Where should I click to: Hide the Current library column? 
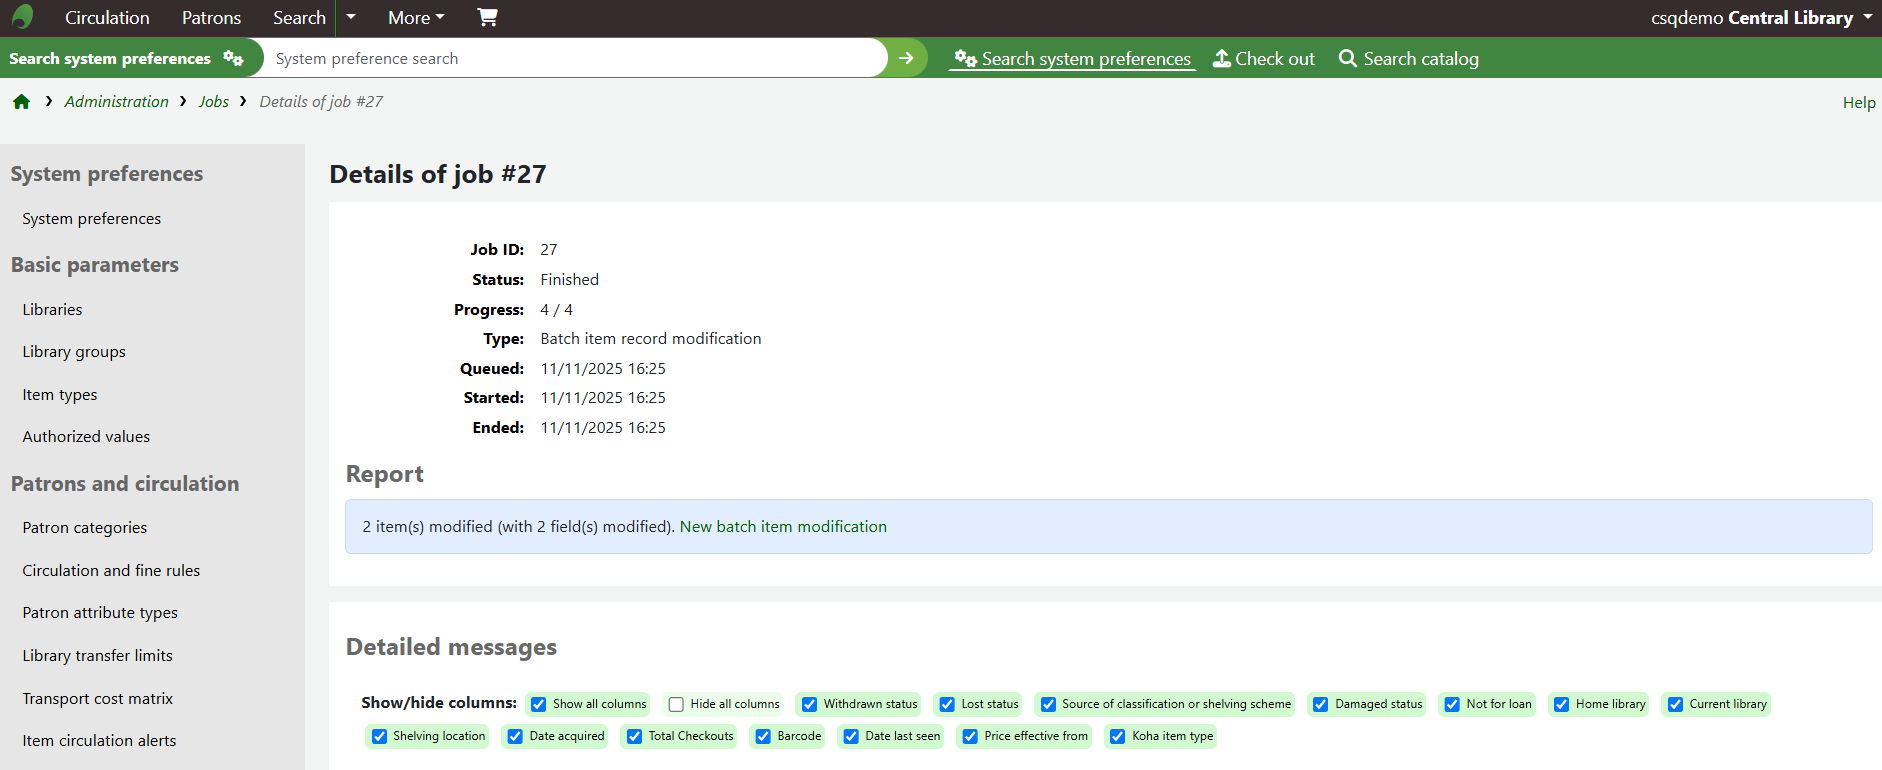(1675, 704)
